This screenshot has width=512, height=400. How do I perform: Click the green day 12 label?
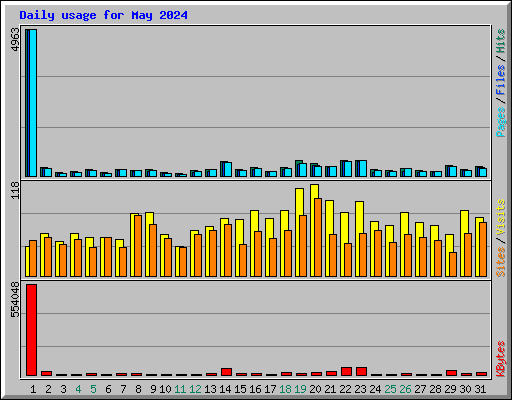tap(195, 389)
